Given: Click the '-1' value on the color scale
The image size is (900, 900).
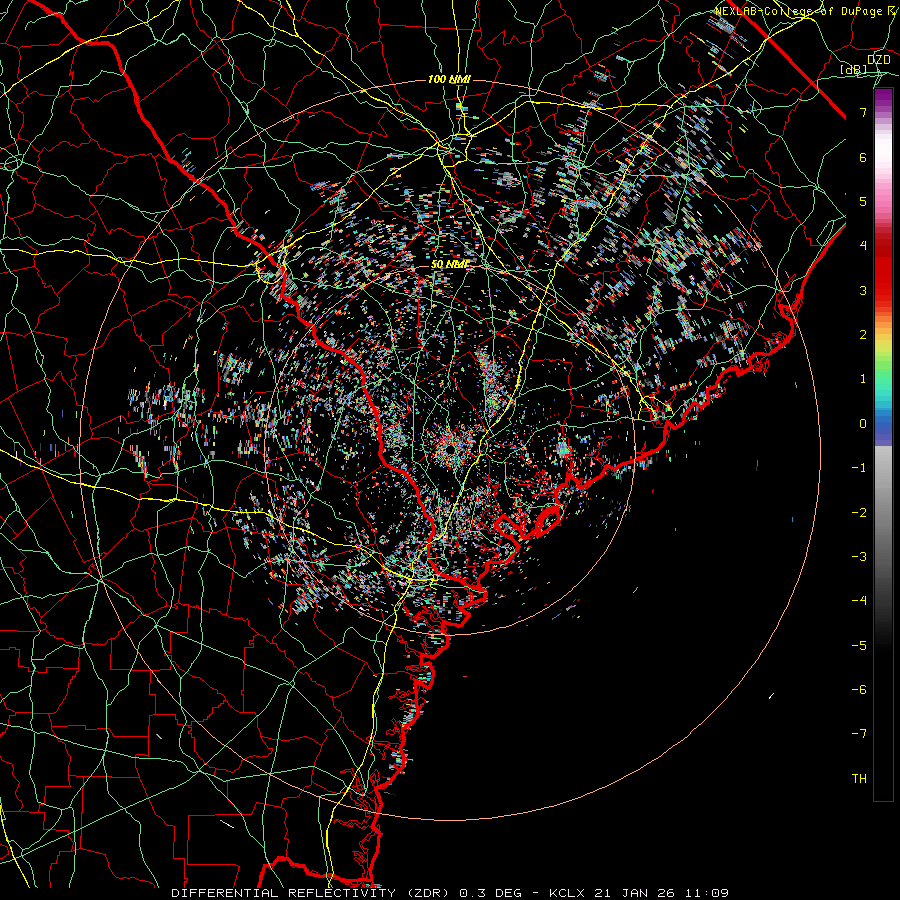Looking at the screenshot, I should click(859, 468).
